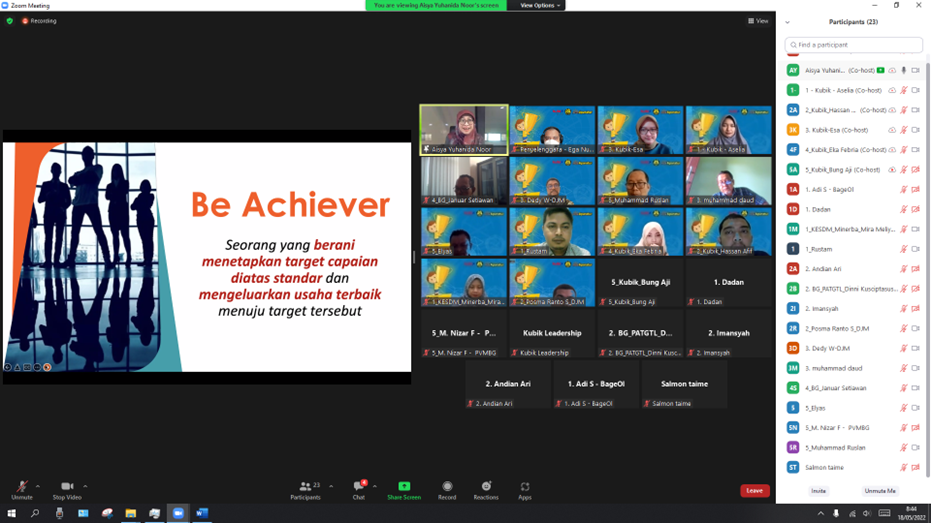Click Zoom icon in taskbar
This screenshot has height=523, width=931.
tap(178, 514)
